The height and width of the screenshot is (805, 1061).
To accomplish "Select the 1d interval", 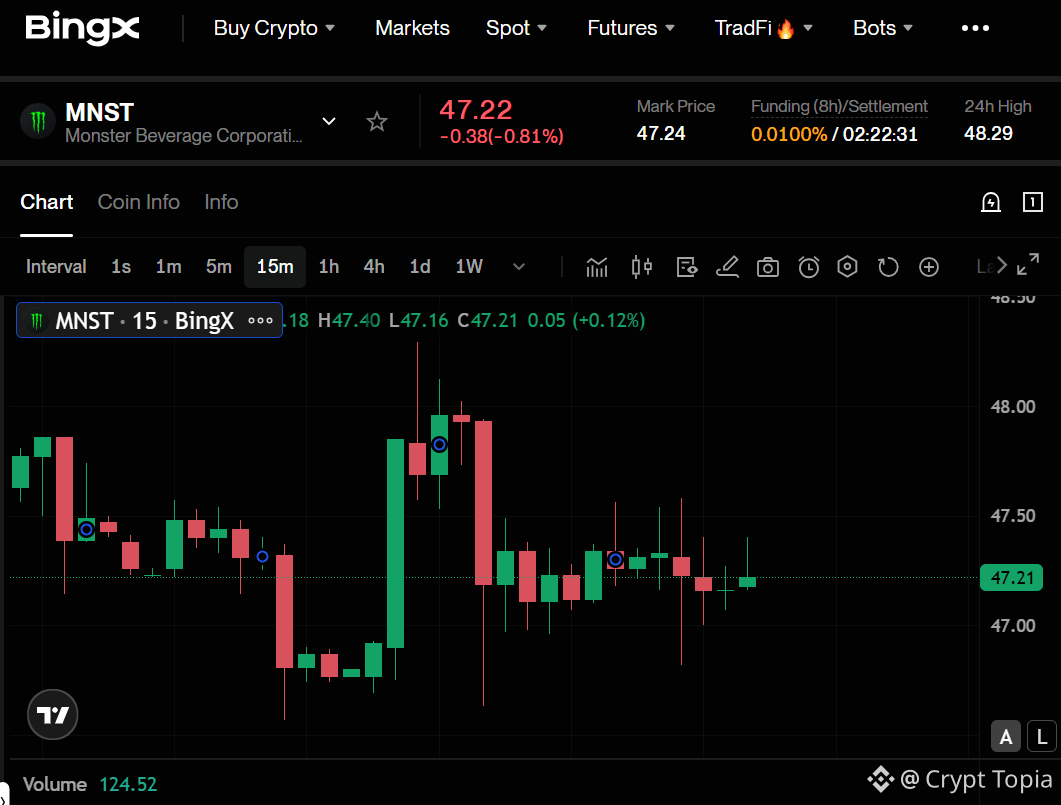I will point(420,267).
